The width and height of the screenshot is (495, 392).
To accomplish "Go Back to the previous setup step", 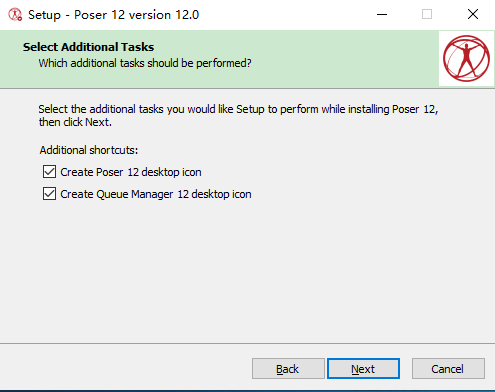I will pos(288,369).
